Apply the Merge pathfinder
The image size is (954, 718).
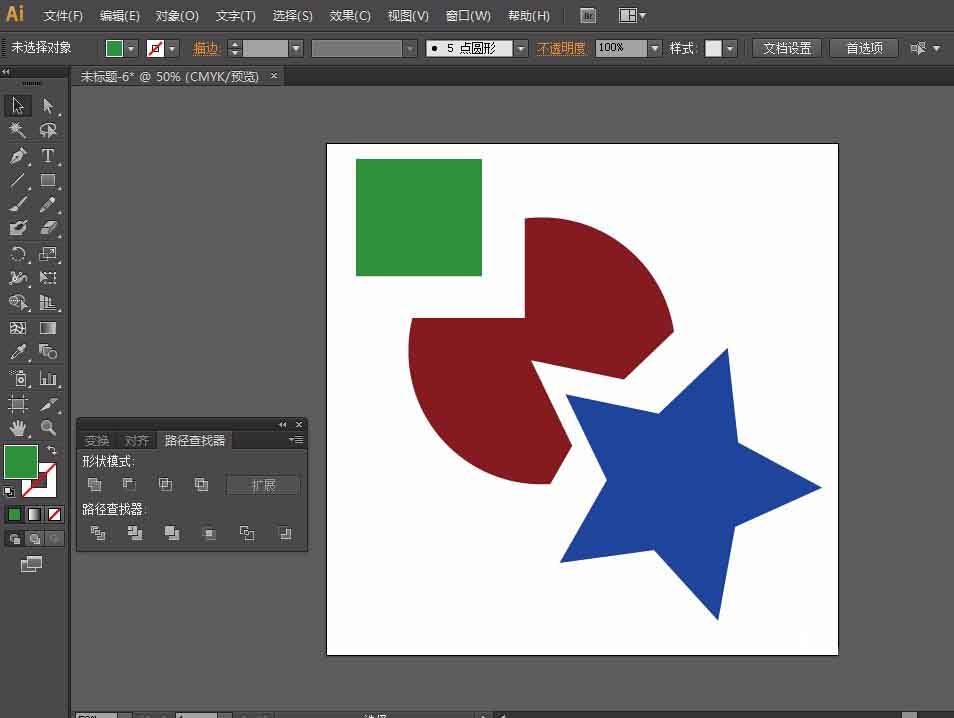pyautogui.click(x=172, y=534)
